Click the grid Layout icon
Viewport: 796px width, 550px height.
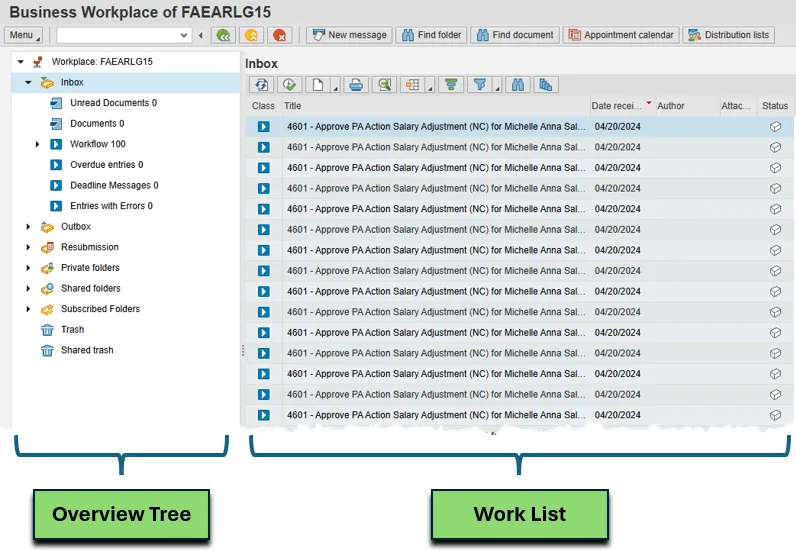point(413,85)
